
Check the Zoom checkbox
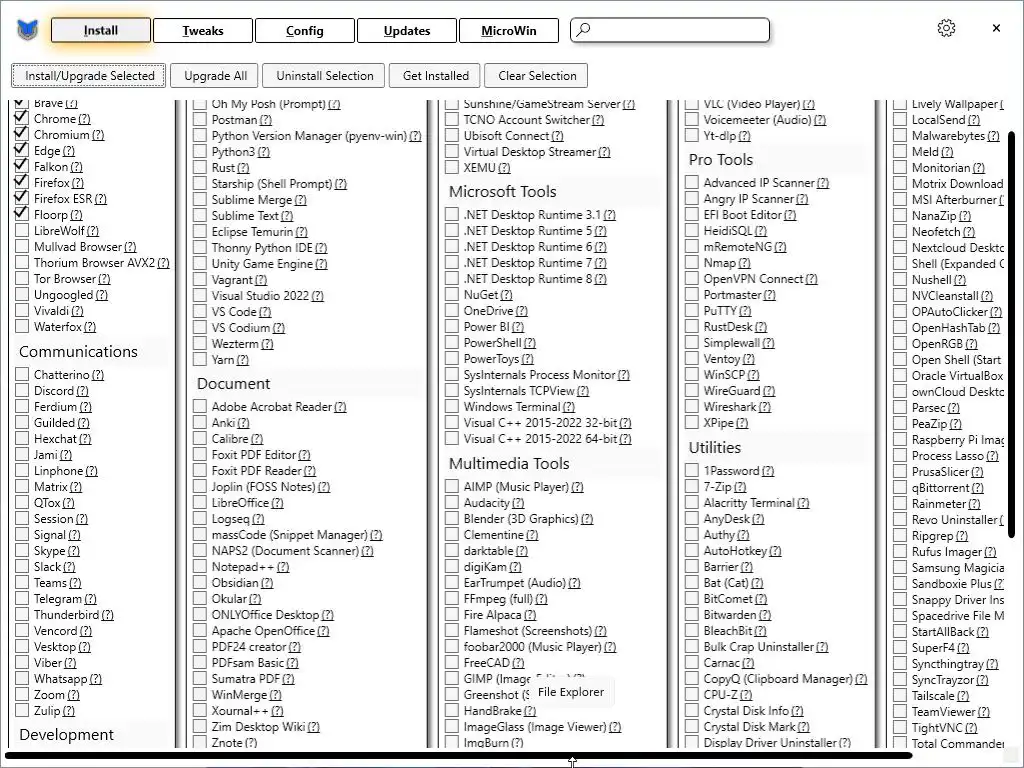[22, 694]
